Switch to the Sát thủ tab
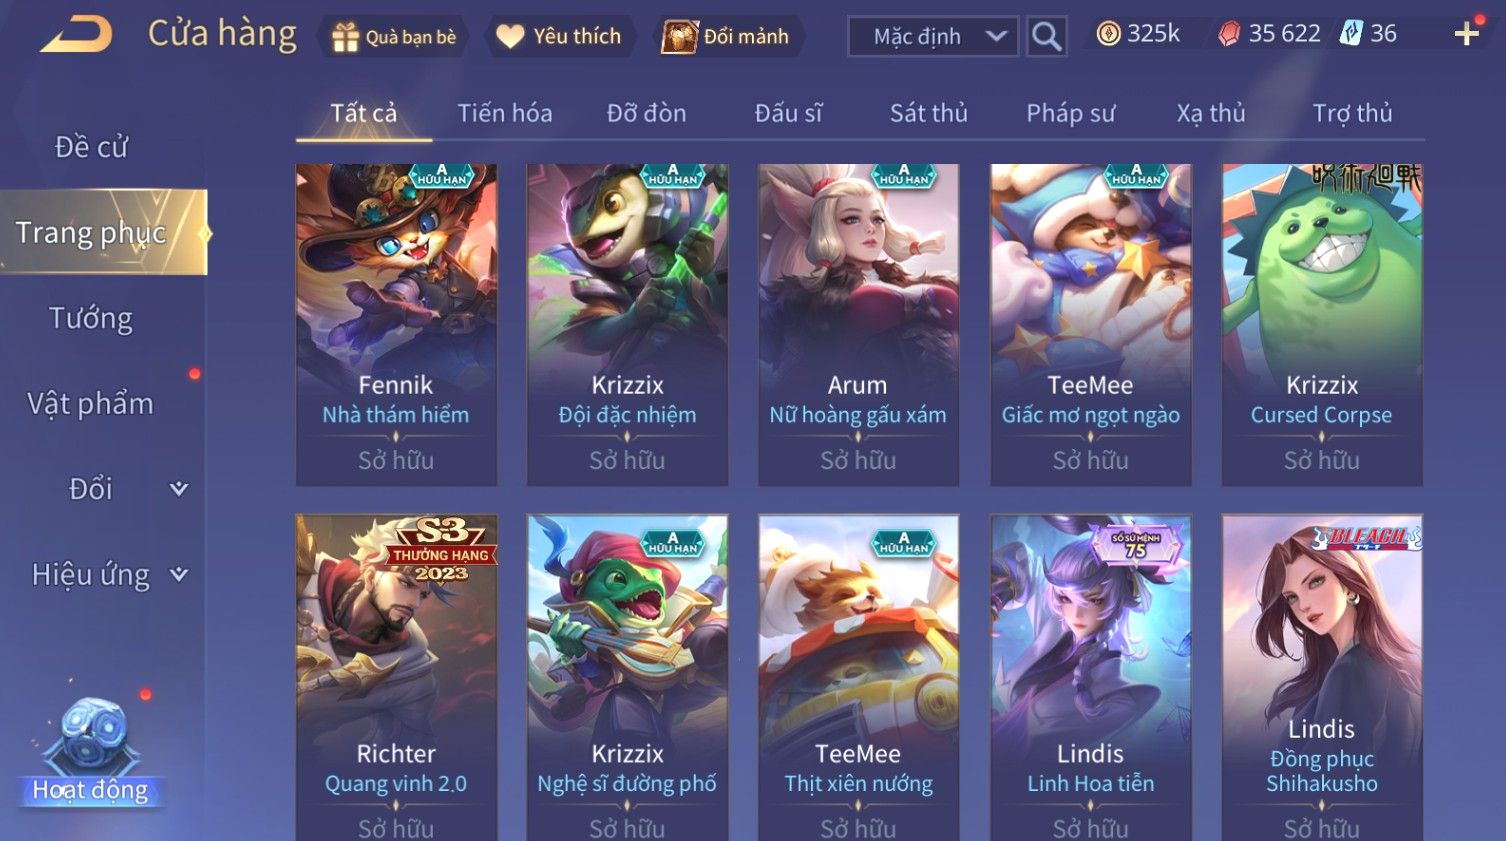 coord(929,113)
